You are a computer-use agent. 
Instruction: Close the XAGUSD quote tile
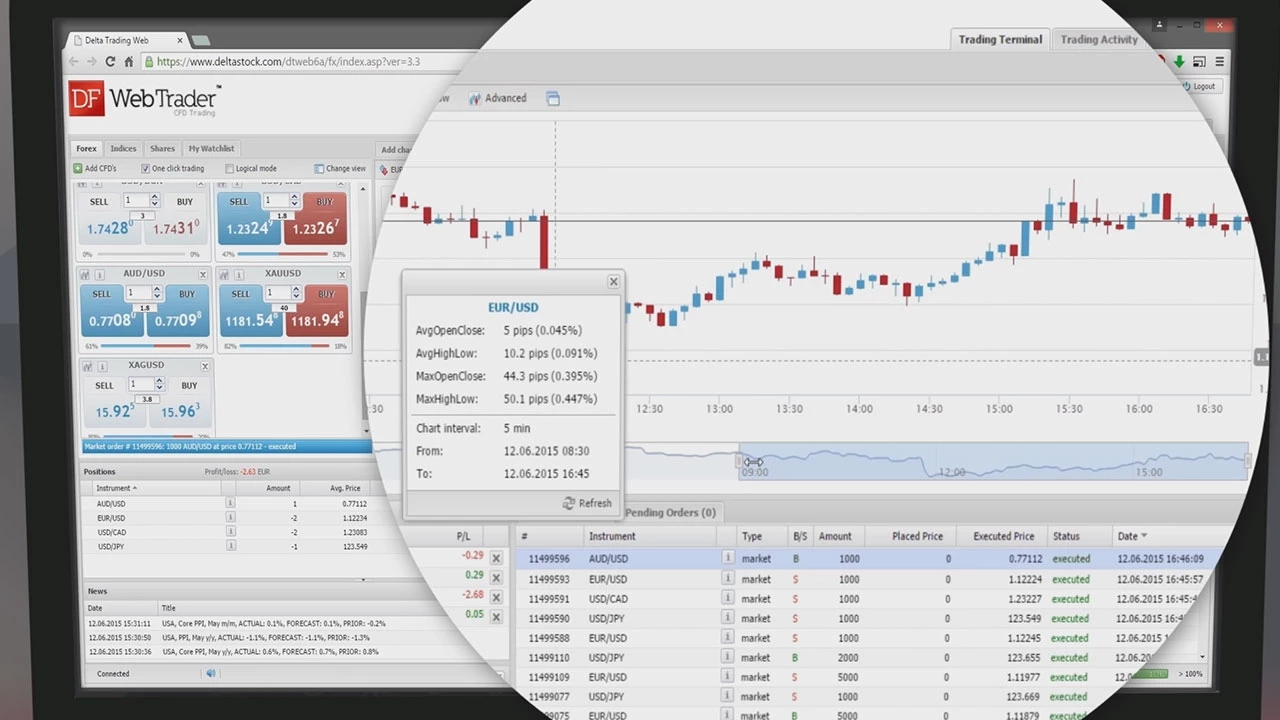pyautogui.click(x=203, y=366)
